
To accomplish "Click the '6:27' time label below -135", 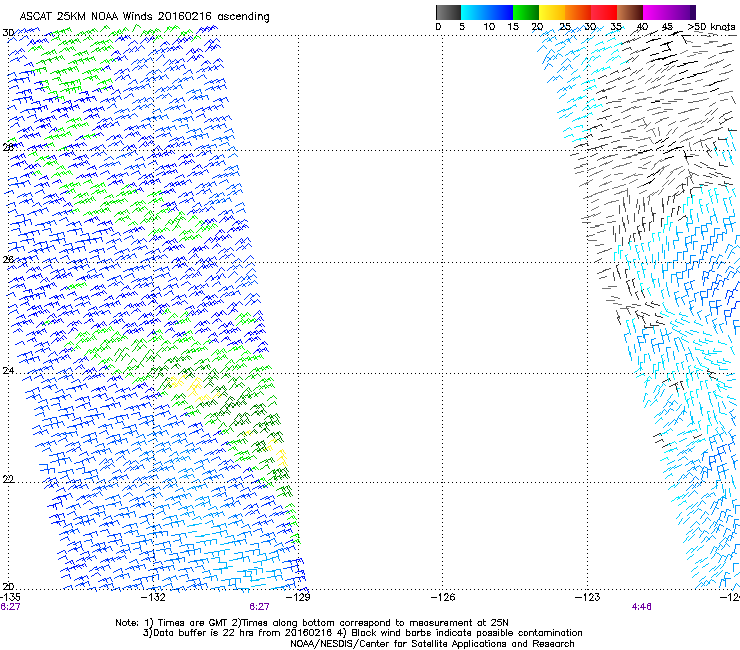I will 10,607.
